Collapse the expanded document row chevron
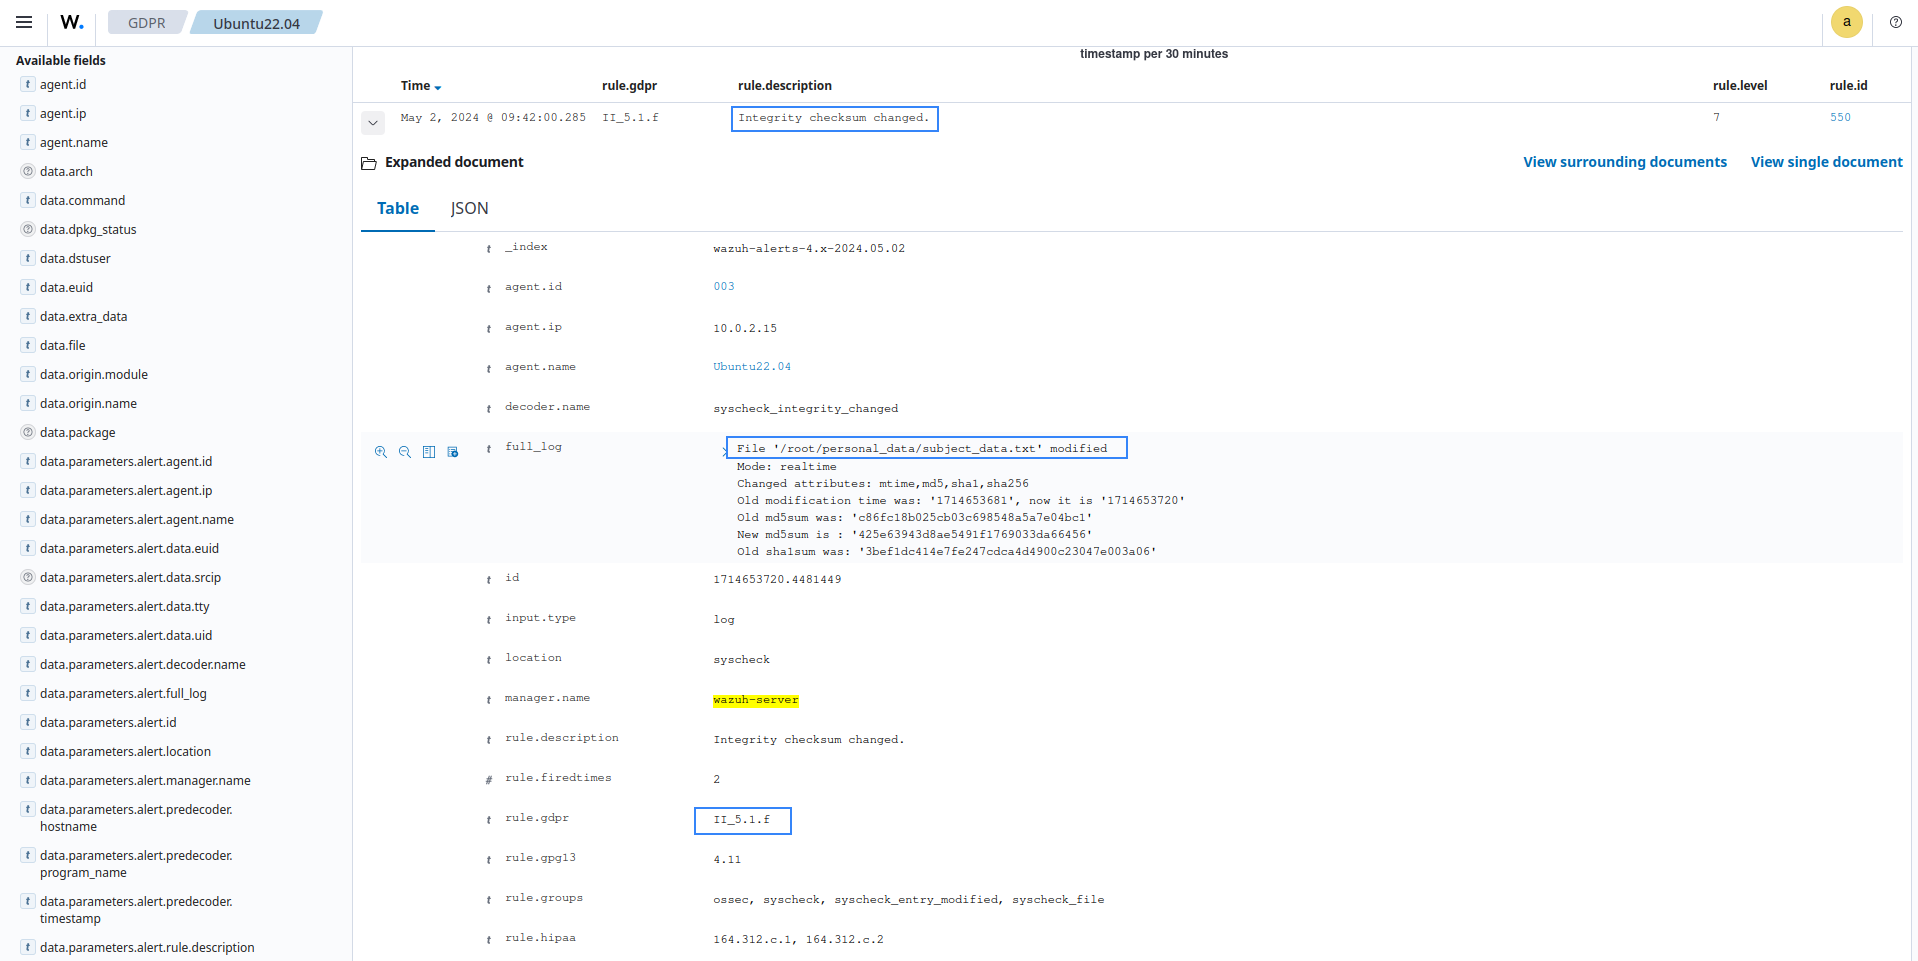The width and height of the screenshot is (1918, 961). (x=373, y=123)
